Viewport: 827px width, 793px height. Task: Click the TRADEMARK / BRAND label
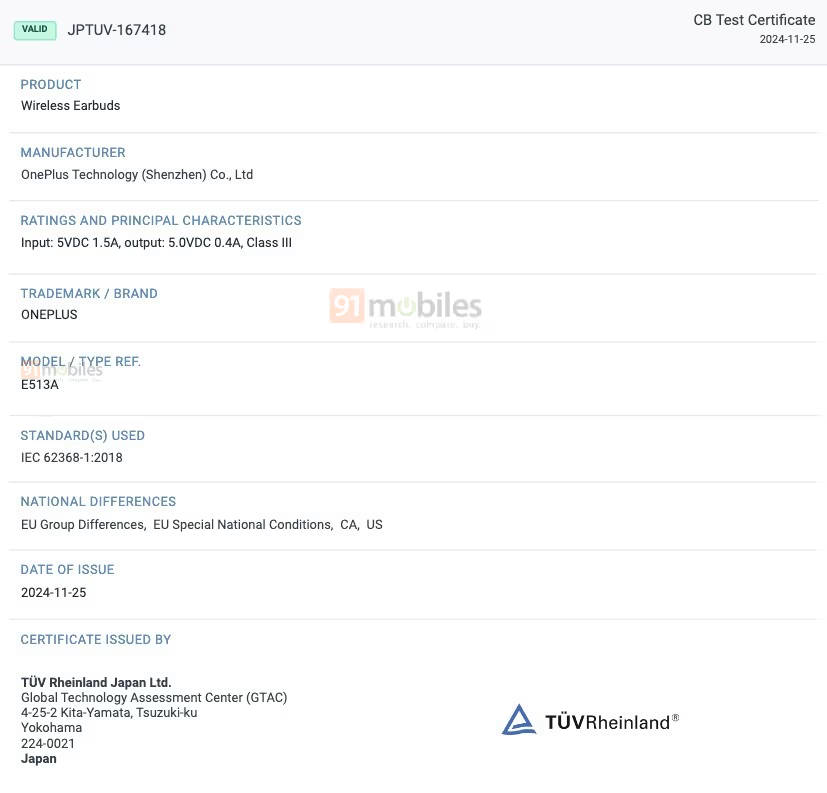(89, 293)
